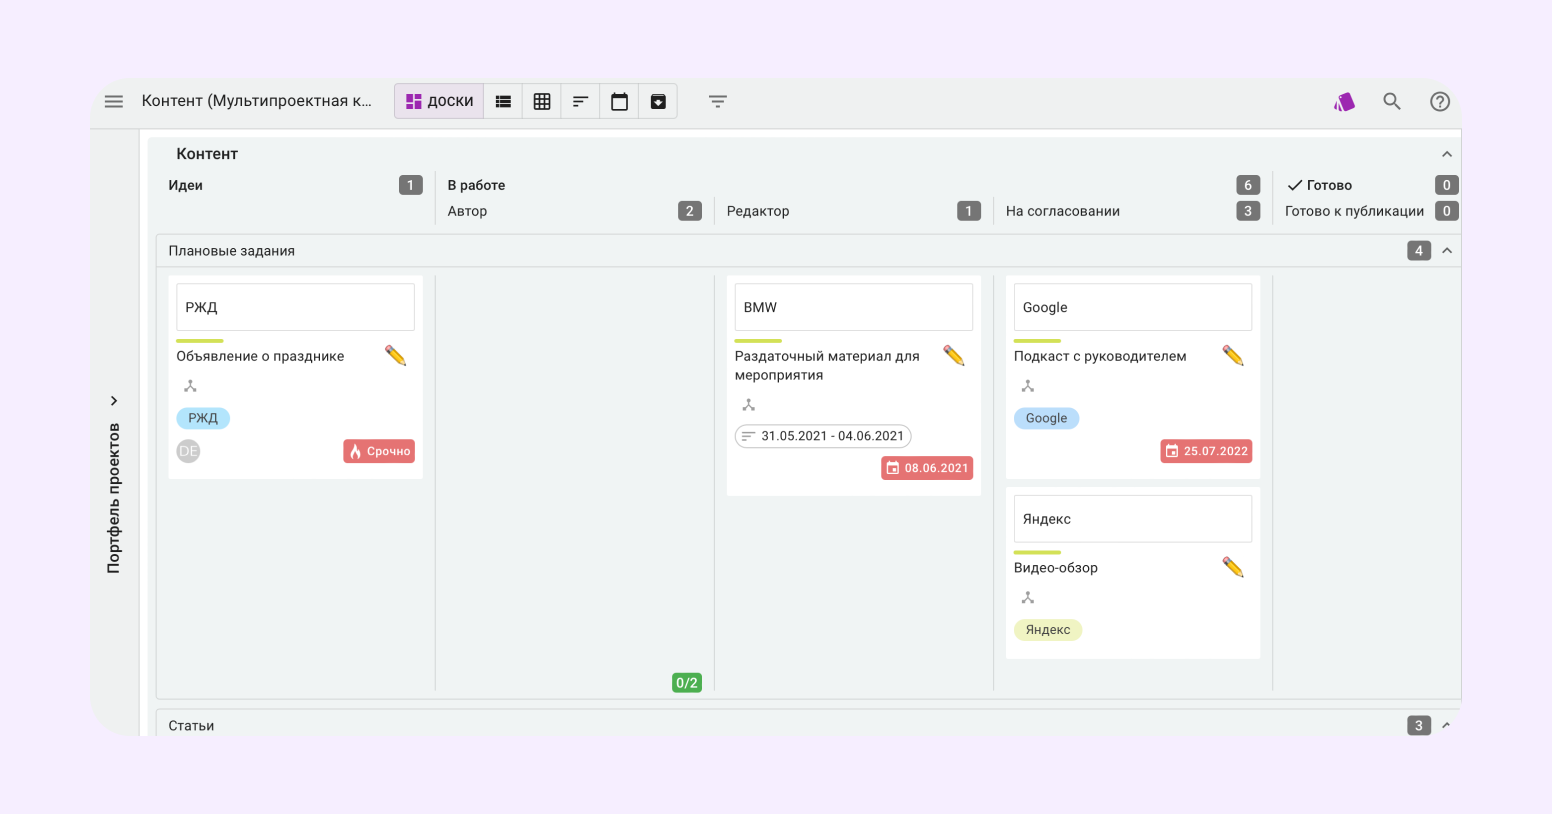Click the Контент section heading
Screen dimensions: 1552x814
coord(207,154)
